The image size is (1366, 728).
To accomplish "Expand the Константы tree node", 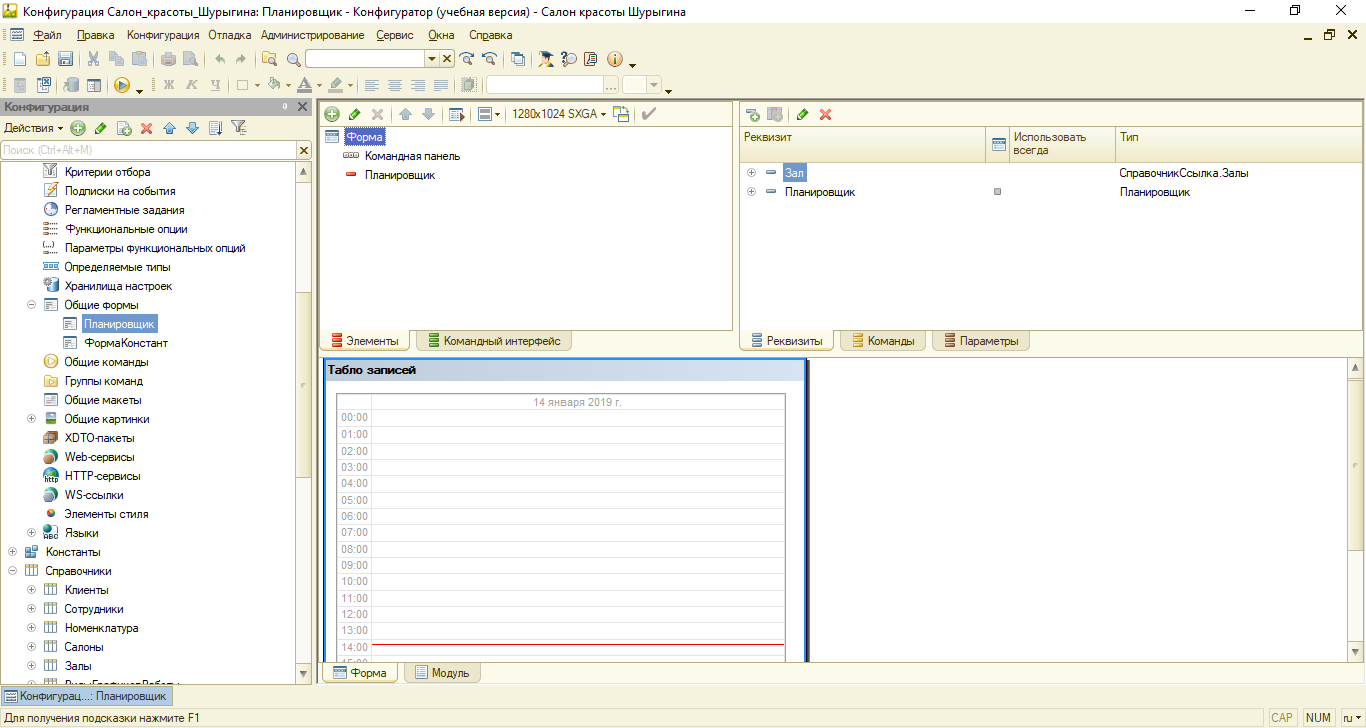I will click(12, 552).
